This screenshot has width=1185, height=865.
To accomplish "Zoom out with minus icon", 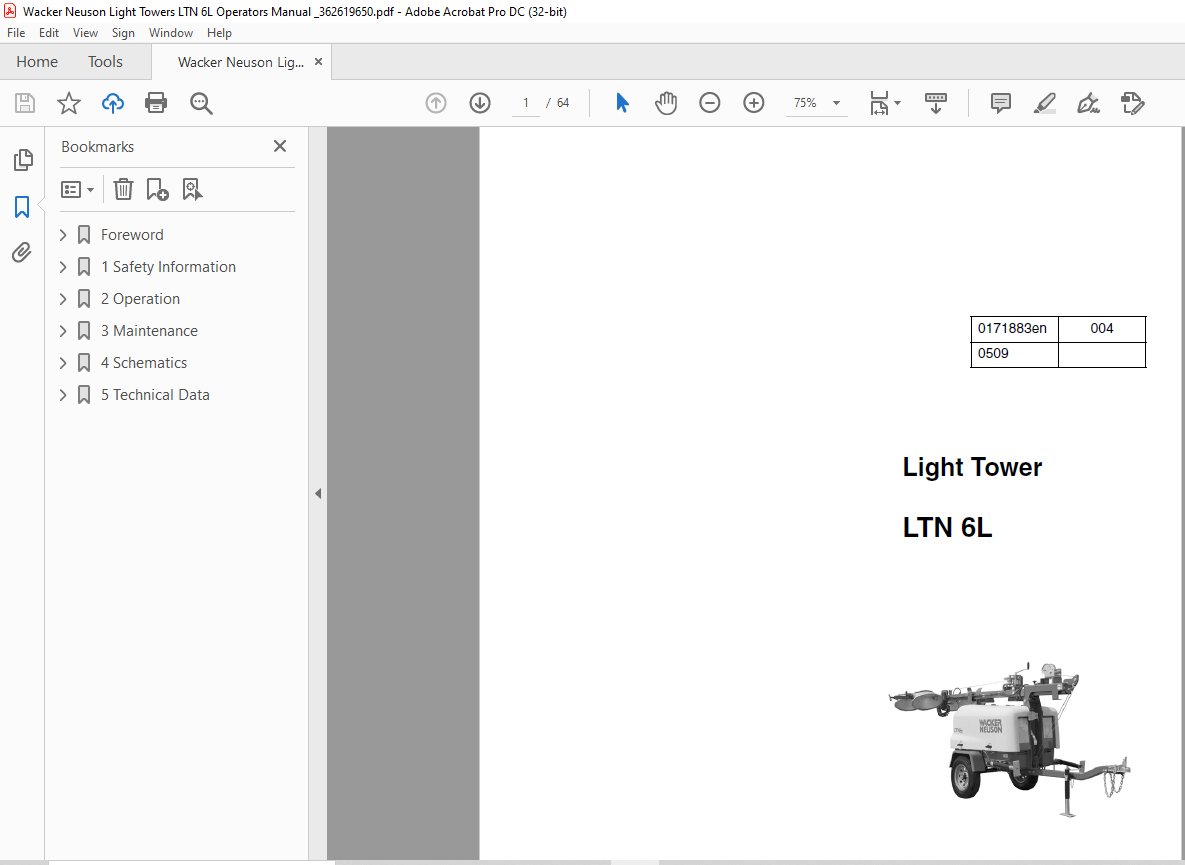I will pyautogui.click(x=710, y=103).
